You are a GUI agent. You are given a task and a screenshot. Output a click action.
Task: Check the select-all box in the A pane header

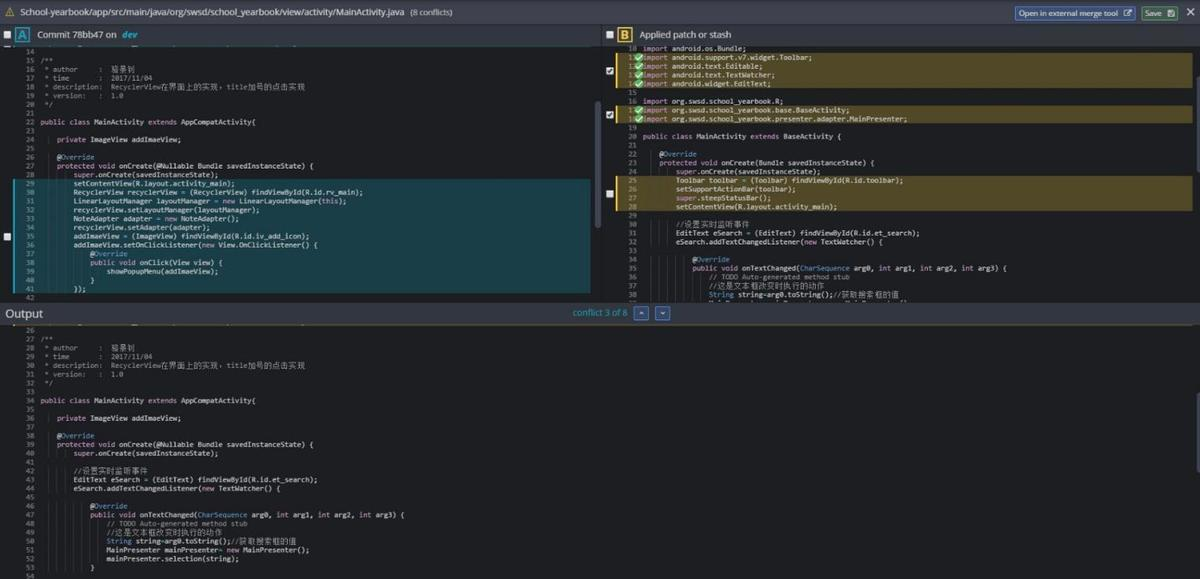7,33
